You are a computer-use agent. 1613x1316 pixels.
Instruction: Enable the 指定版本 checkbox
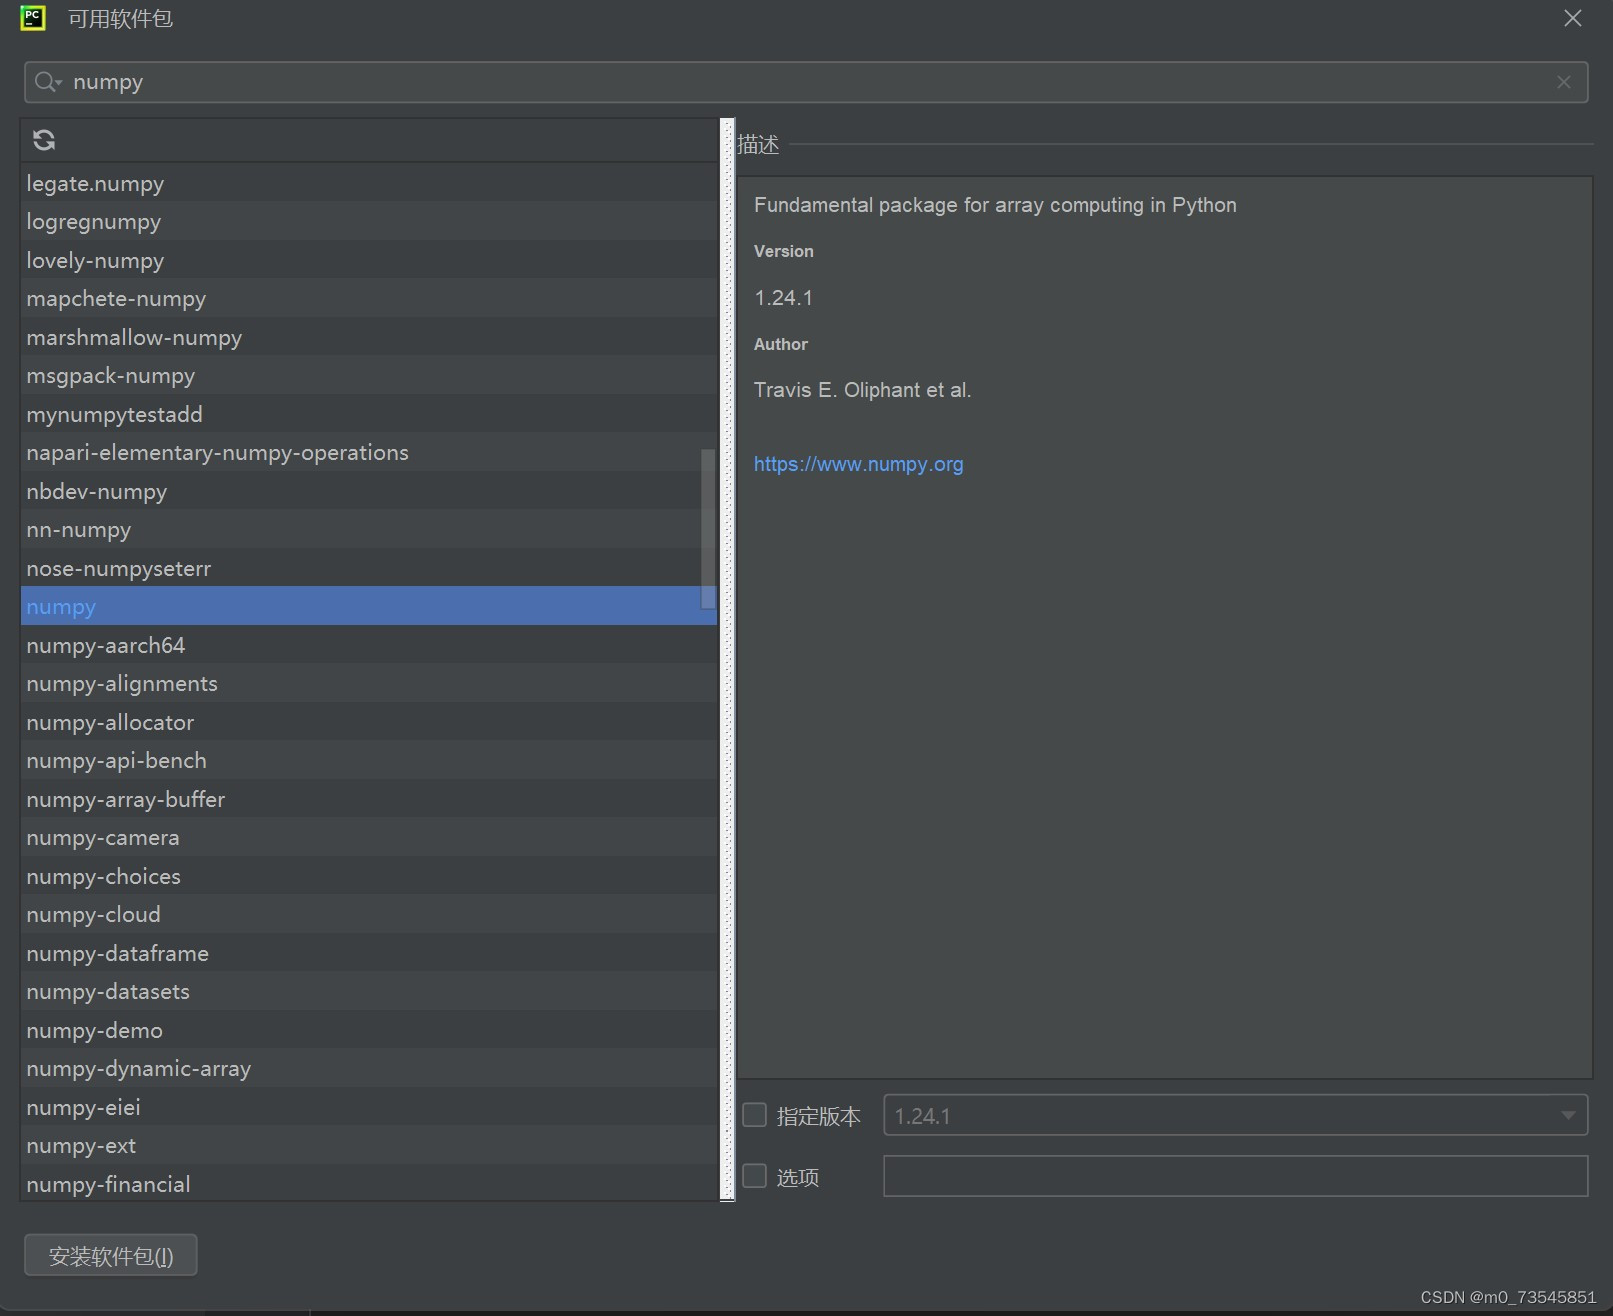(754, 1115)
